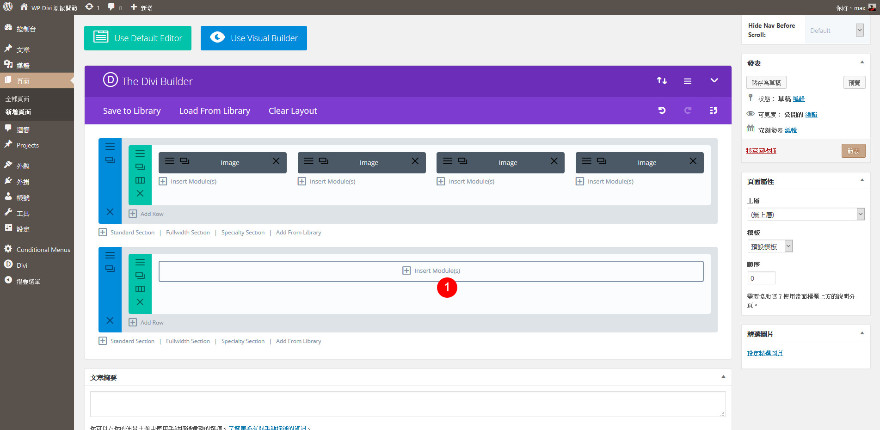Screen dimensions: 880x430
Task: Open the Parent page dropdown
Action: point(805,214)
